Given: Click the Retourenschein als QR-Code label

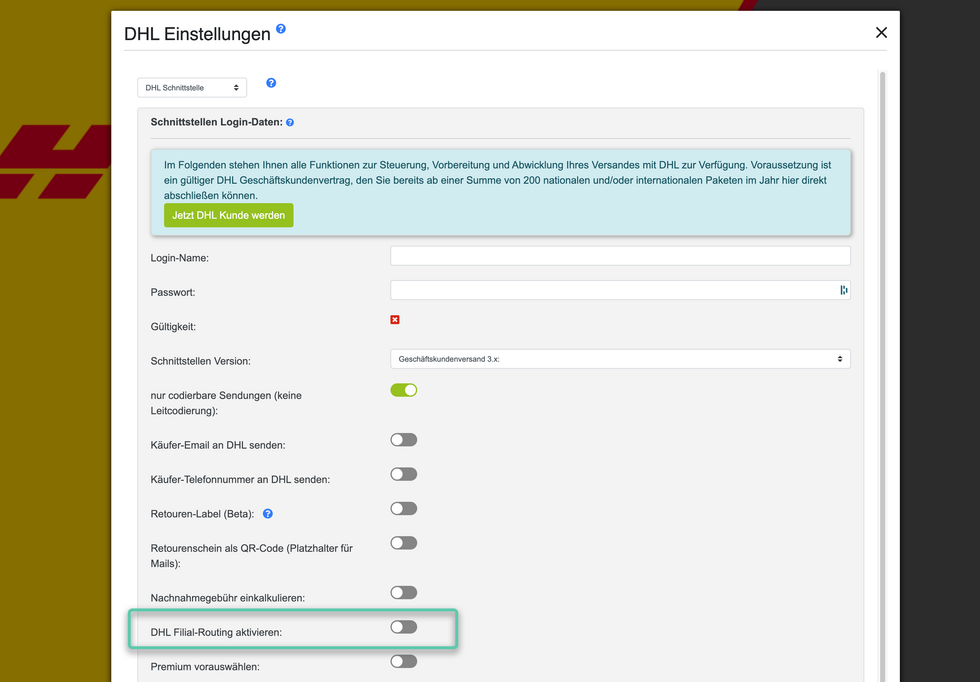Looking at the screenshot, I should (252, 556).
